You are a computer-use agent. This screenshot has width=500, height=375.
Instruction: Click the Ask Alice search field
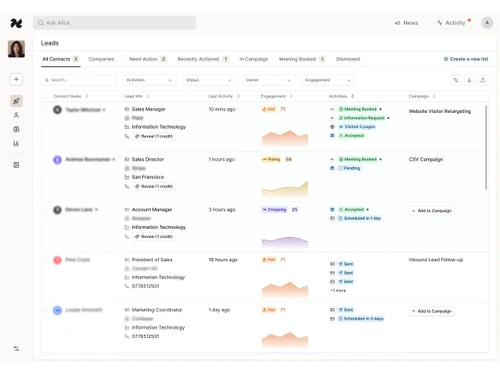pyautogui.click(x=114, y=23)
